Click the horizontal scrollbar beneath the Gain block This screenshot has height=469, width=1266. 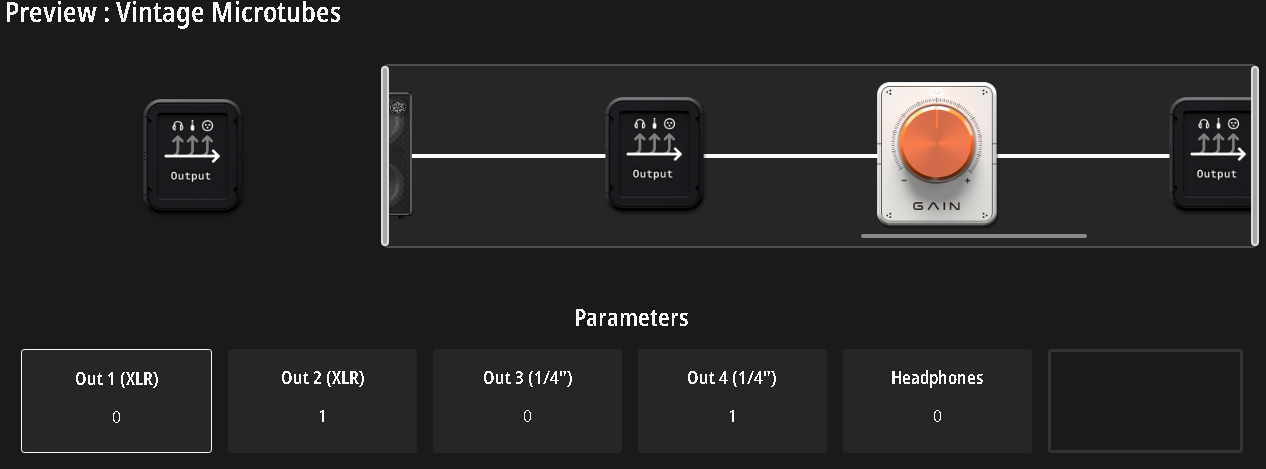(973, 236)
